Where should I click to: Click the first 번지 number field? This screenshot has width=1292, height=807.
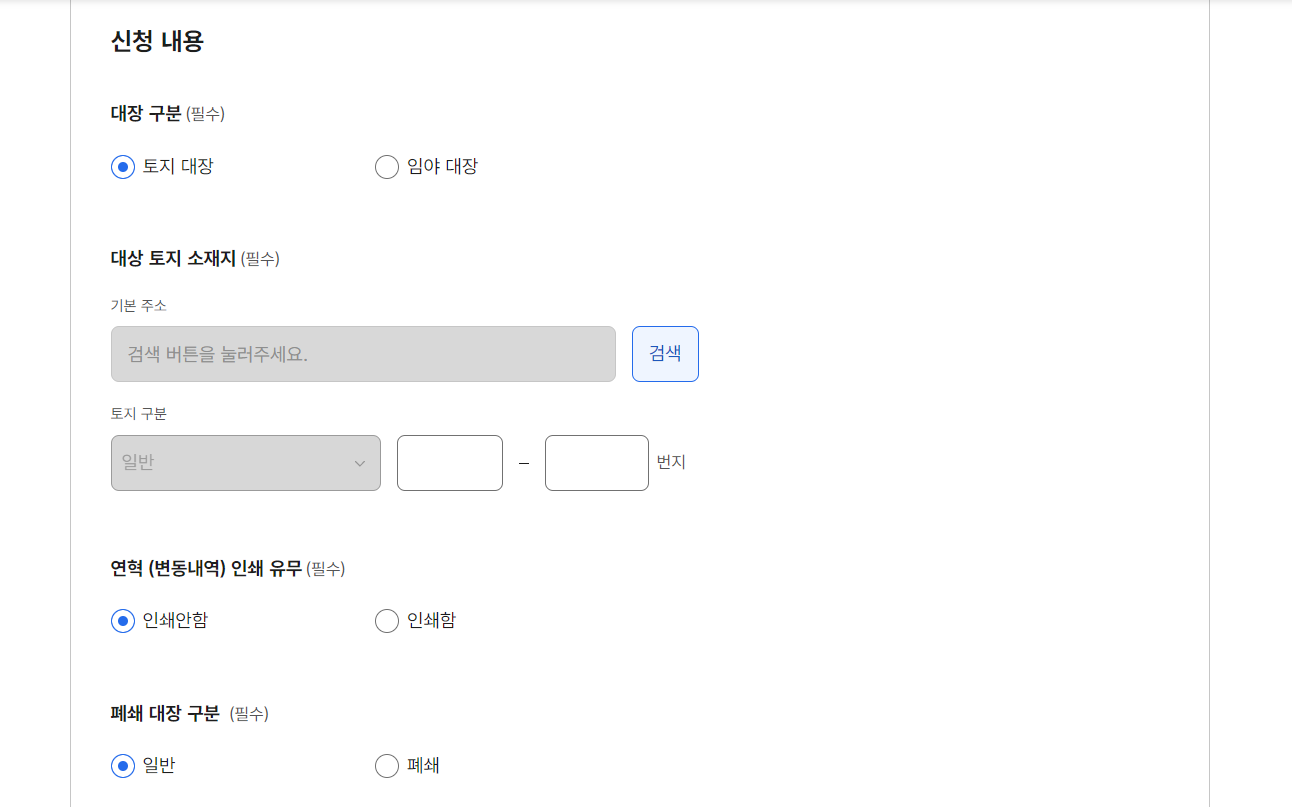click(x=449, y=462)
